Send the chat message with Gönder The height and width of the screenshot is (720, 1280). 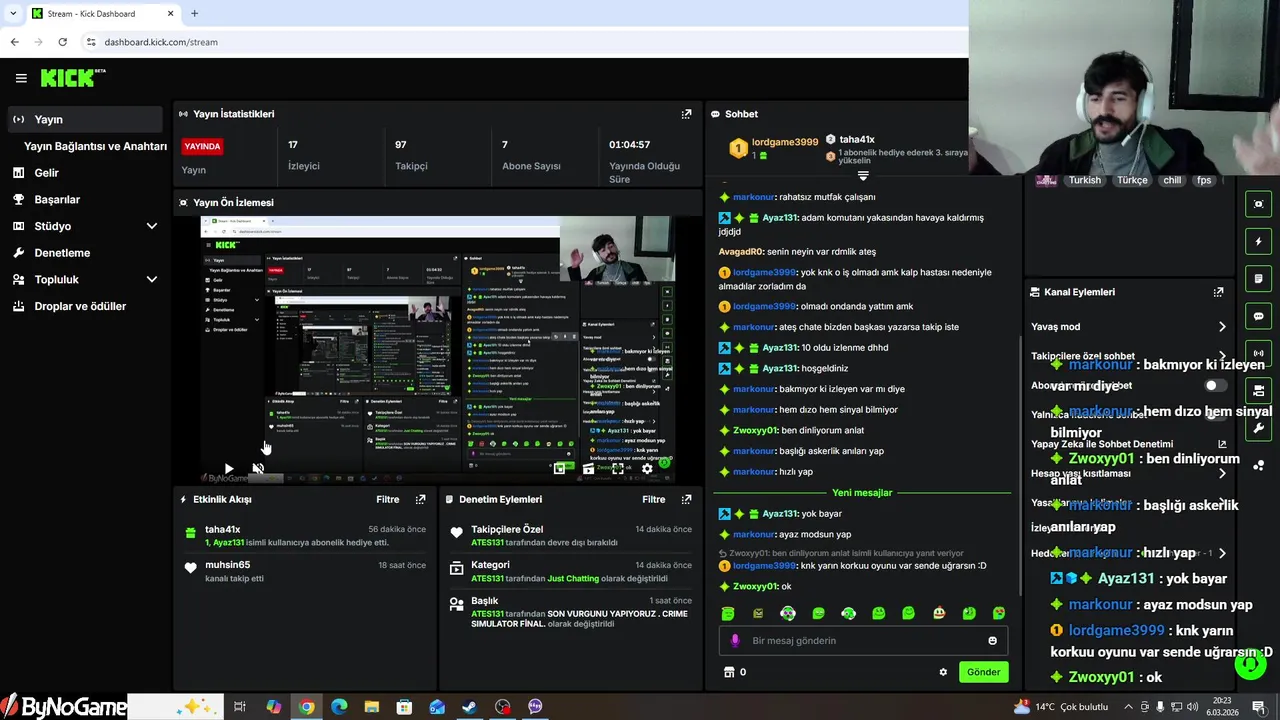983,672
